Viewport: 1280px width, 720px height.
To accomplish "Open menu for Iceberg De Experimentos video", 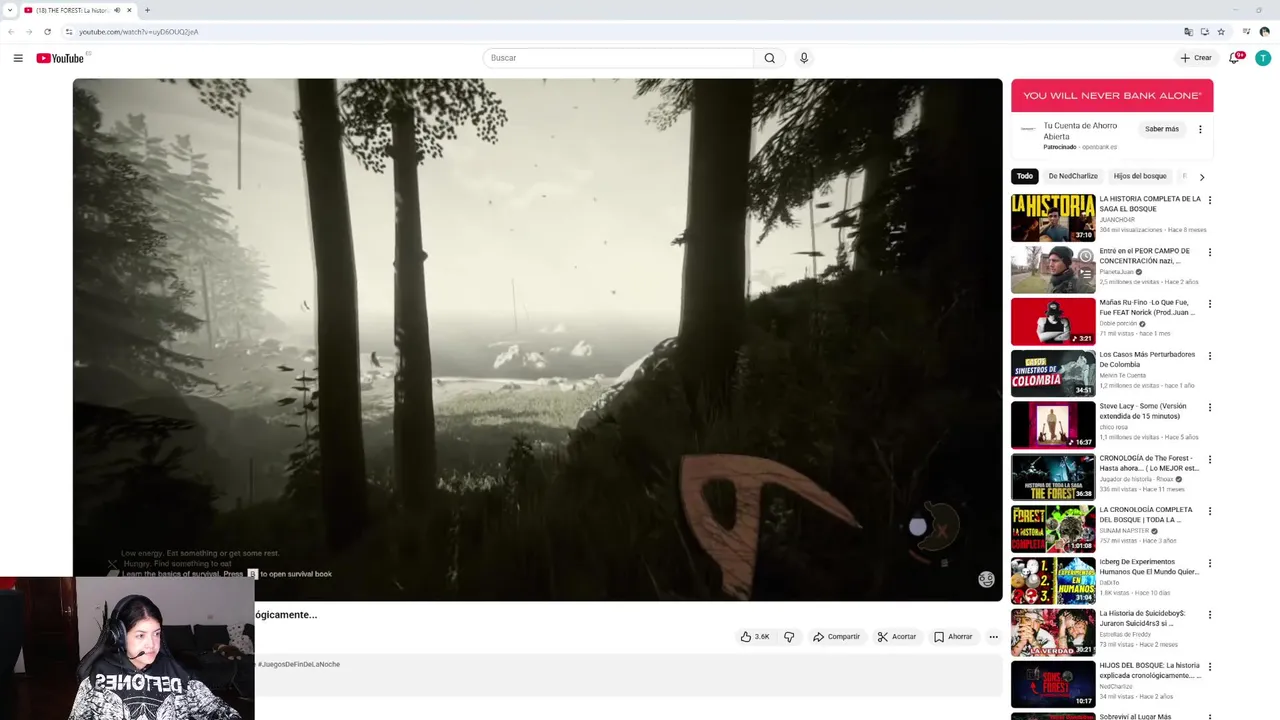I will [x=1210, y=563].
